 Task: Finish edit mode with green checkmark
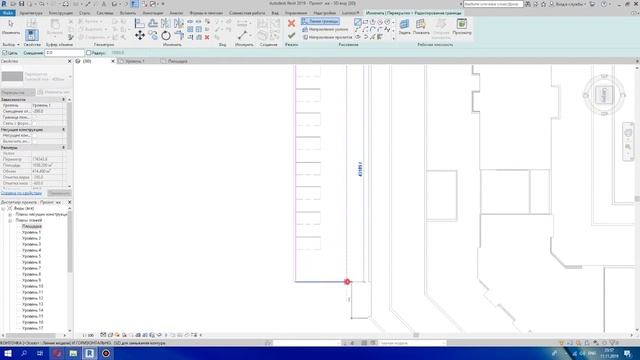[291, 36]
